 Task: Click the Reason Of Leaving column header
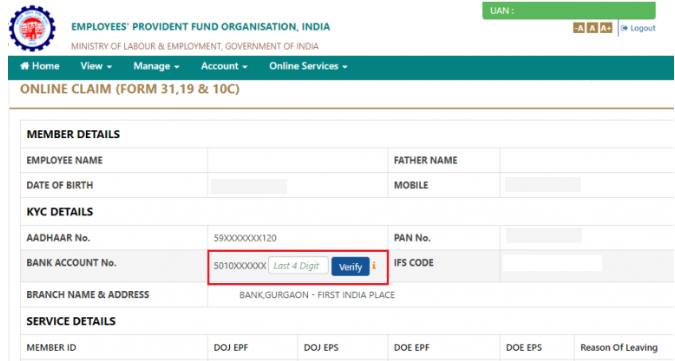[619, 347]
